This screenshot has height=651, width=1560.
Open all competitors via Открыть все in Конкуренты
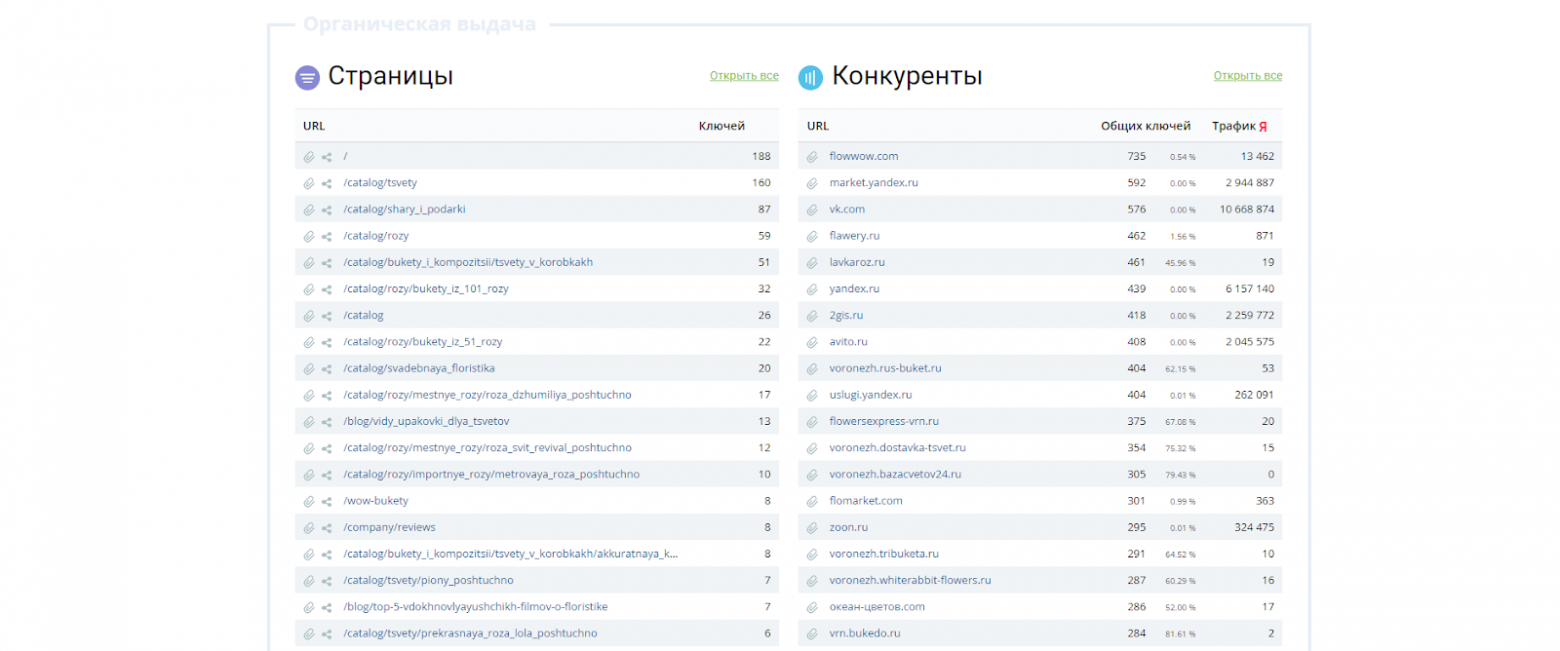click(1248, 76)
